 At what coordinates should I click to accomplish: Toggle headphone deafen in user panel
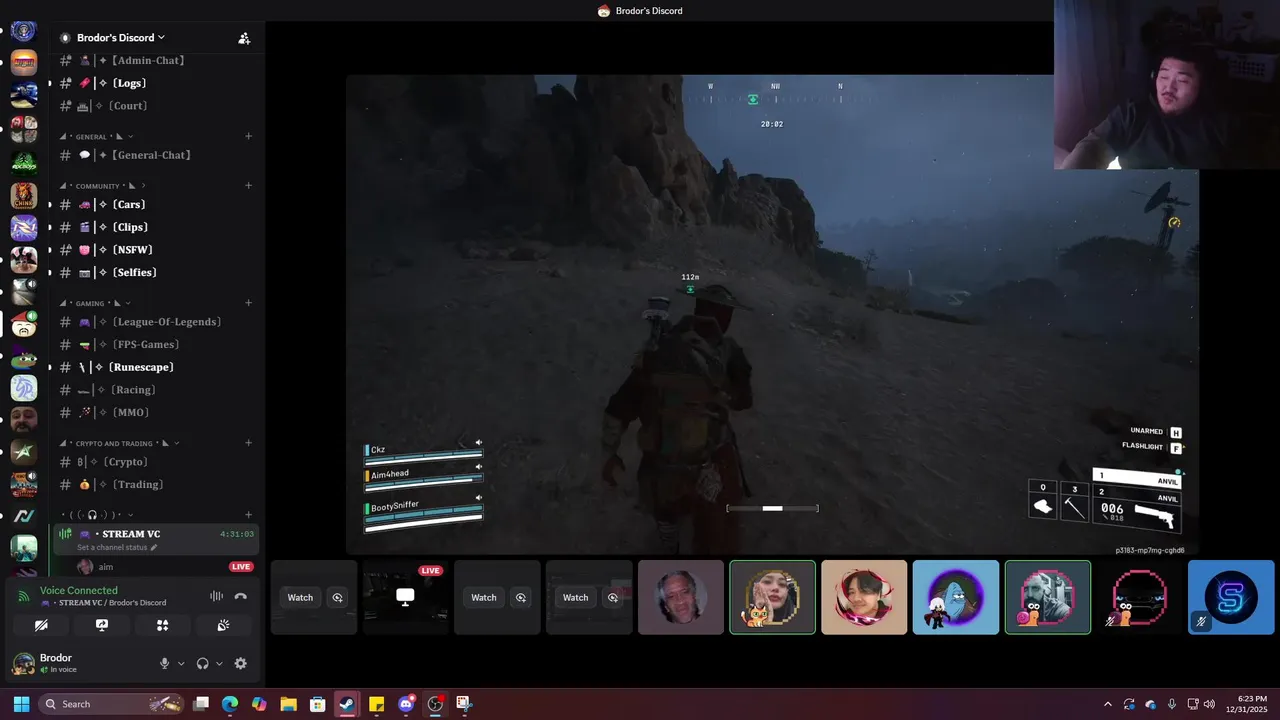click(x=203, y=663)
